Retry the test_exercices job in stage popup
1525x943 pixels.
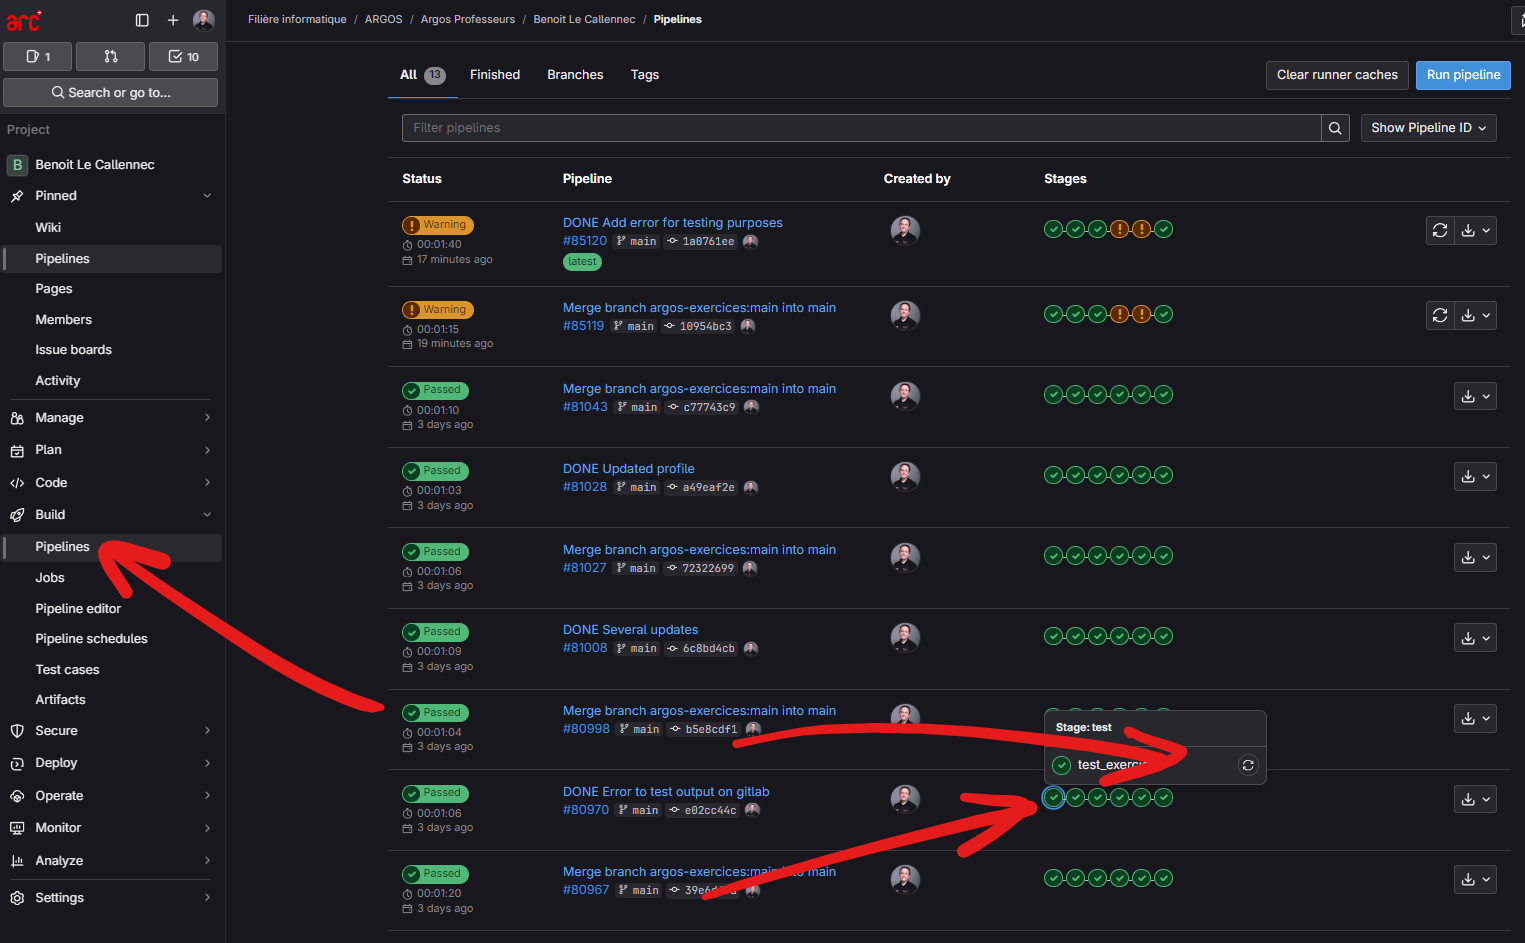(1248, 765)
